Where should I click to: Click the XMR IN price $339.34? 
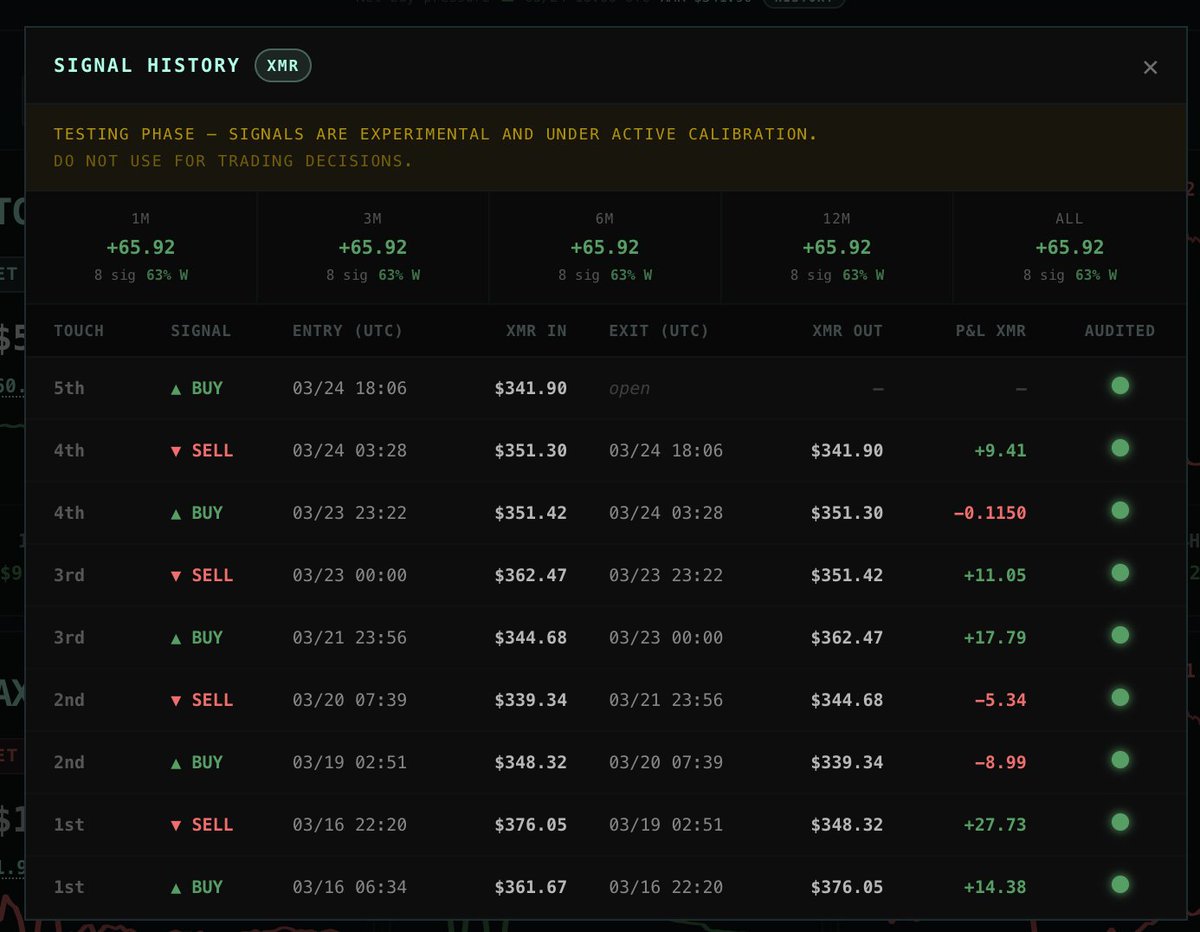click(531, 700)
